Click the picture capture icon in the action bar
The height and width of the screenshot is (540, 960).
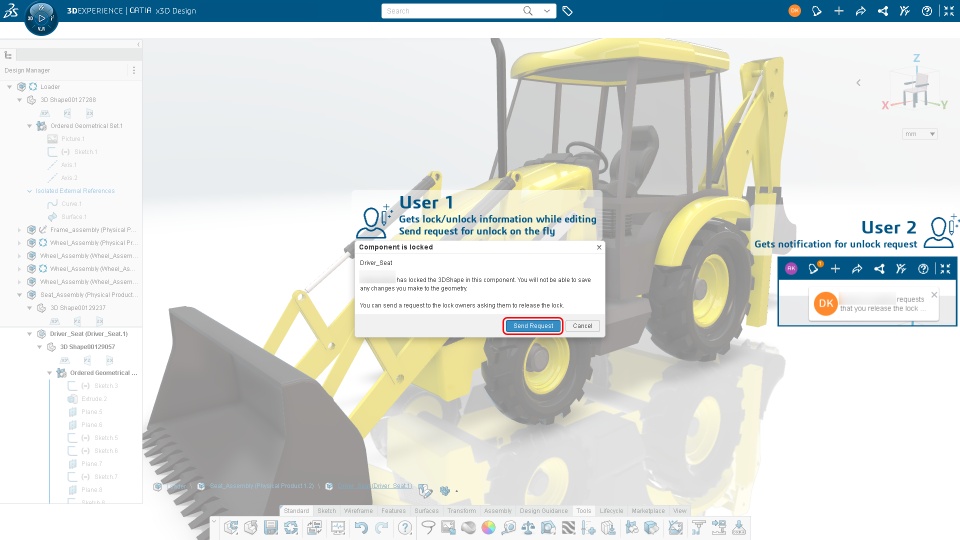(x=448, y=527)
